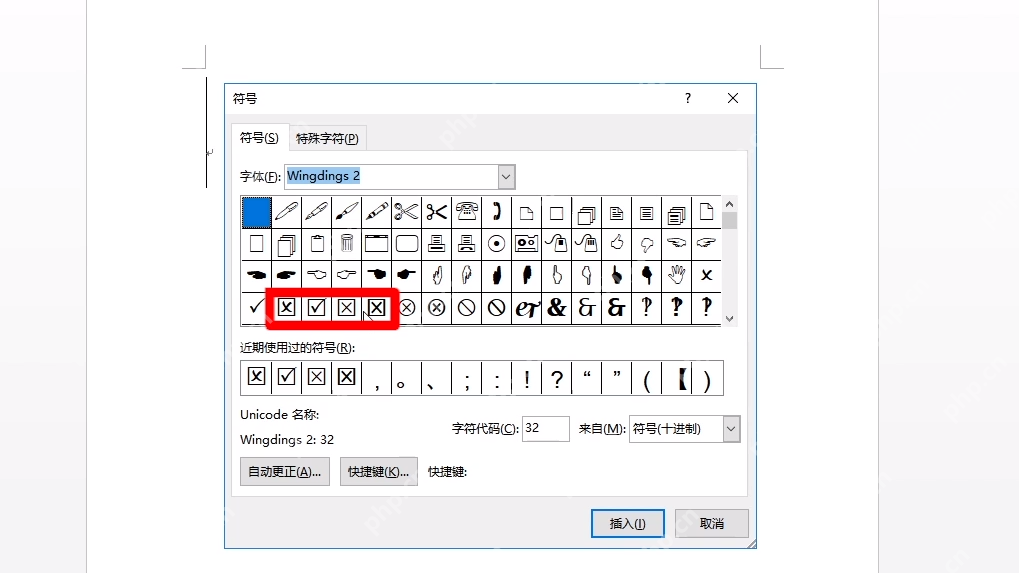
Task: Select the colon in recent symbols
Action: click(x=497, y=377)
